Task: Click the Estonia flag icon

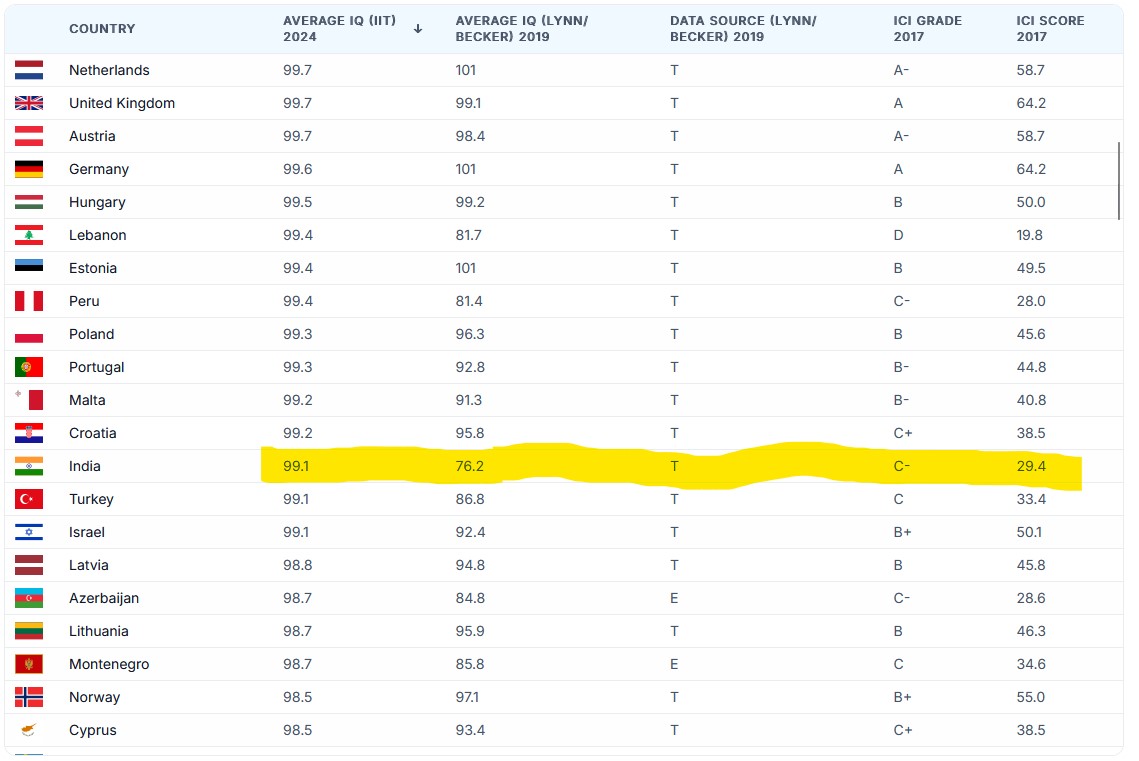Action: (28, 265)
